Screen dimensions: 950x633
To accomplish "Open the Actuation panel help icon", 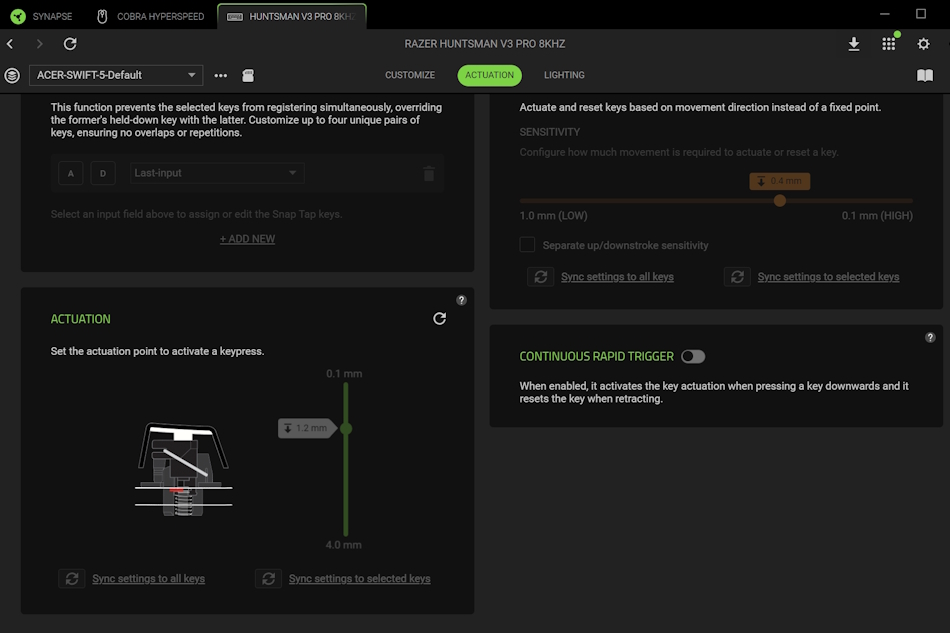I will click(x=461, y=300).
